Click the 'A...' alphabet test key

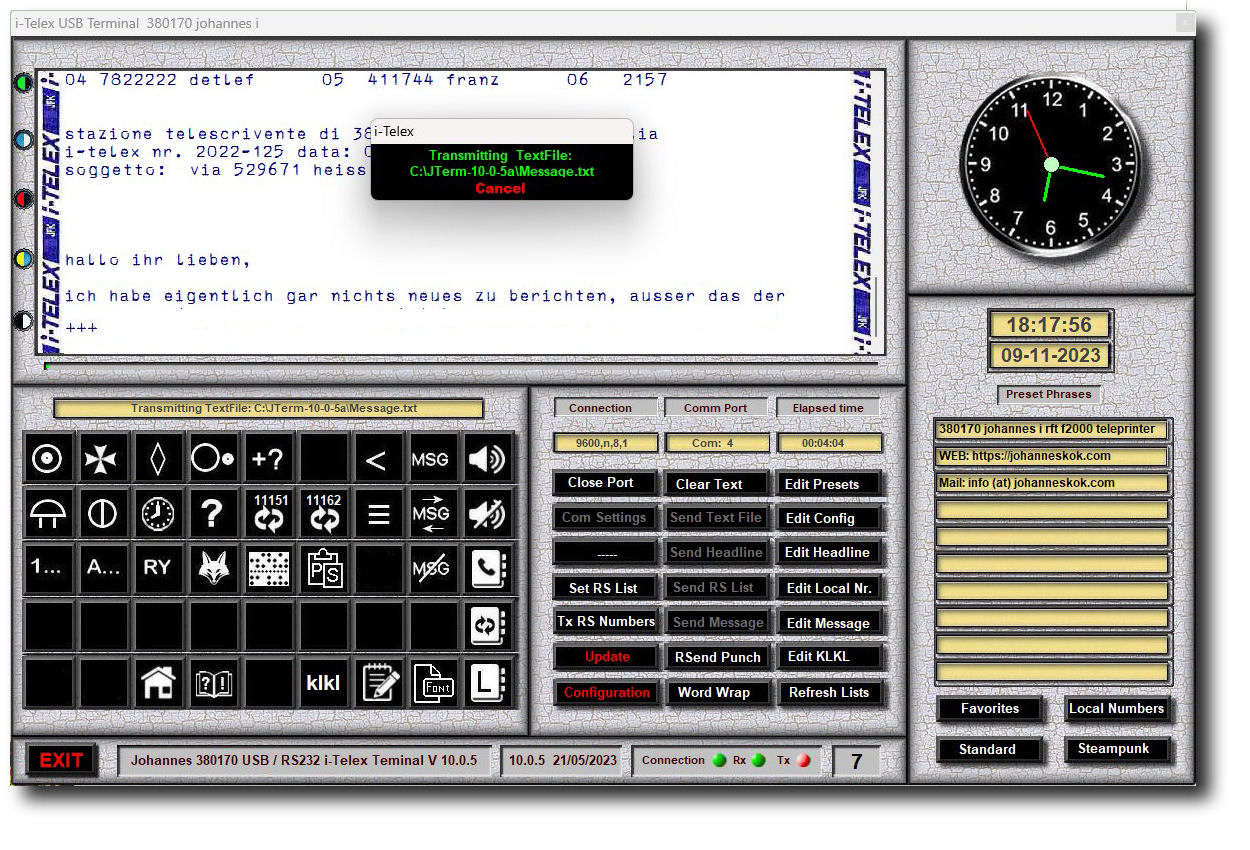click(x=103, y=569)
